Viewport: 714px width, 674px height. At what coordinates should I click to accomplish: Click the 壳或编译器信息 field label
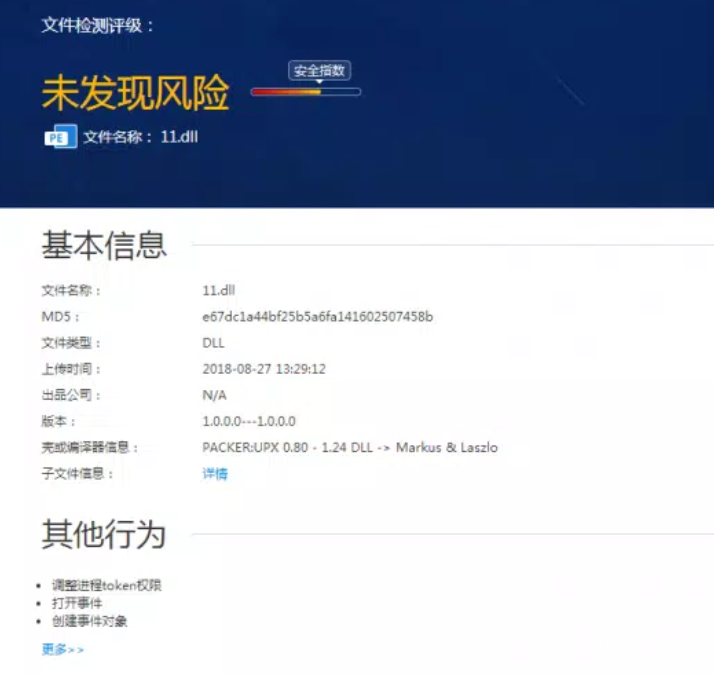pos(90,447)
